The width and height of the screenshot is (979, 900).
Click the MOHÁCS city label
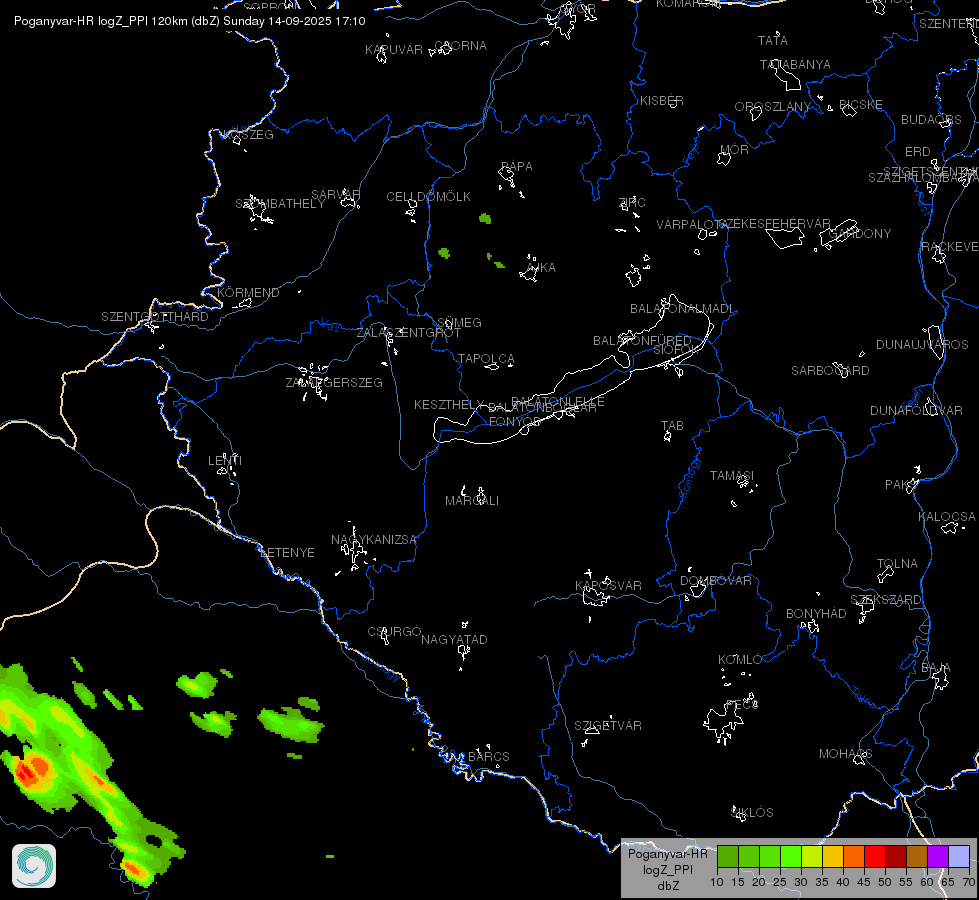click(x=845, y=754)
